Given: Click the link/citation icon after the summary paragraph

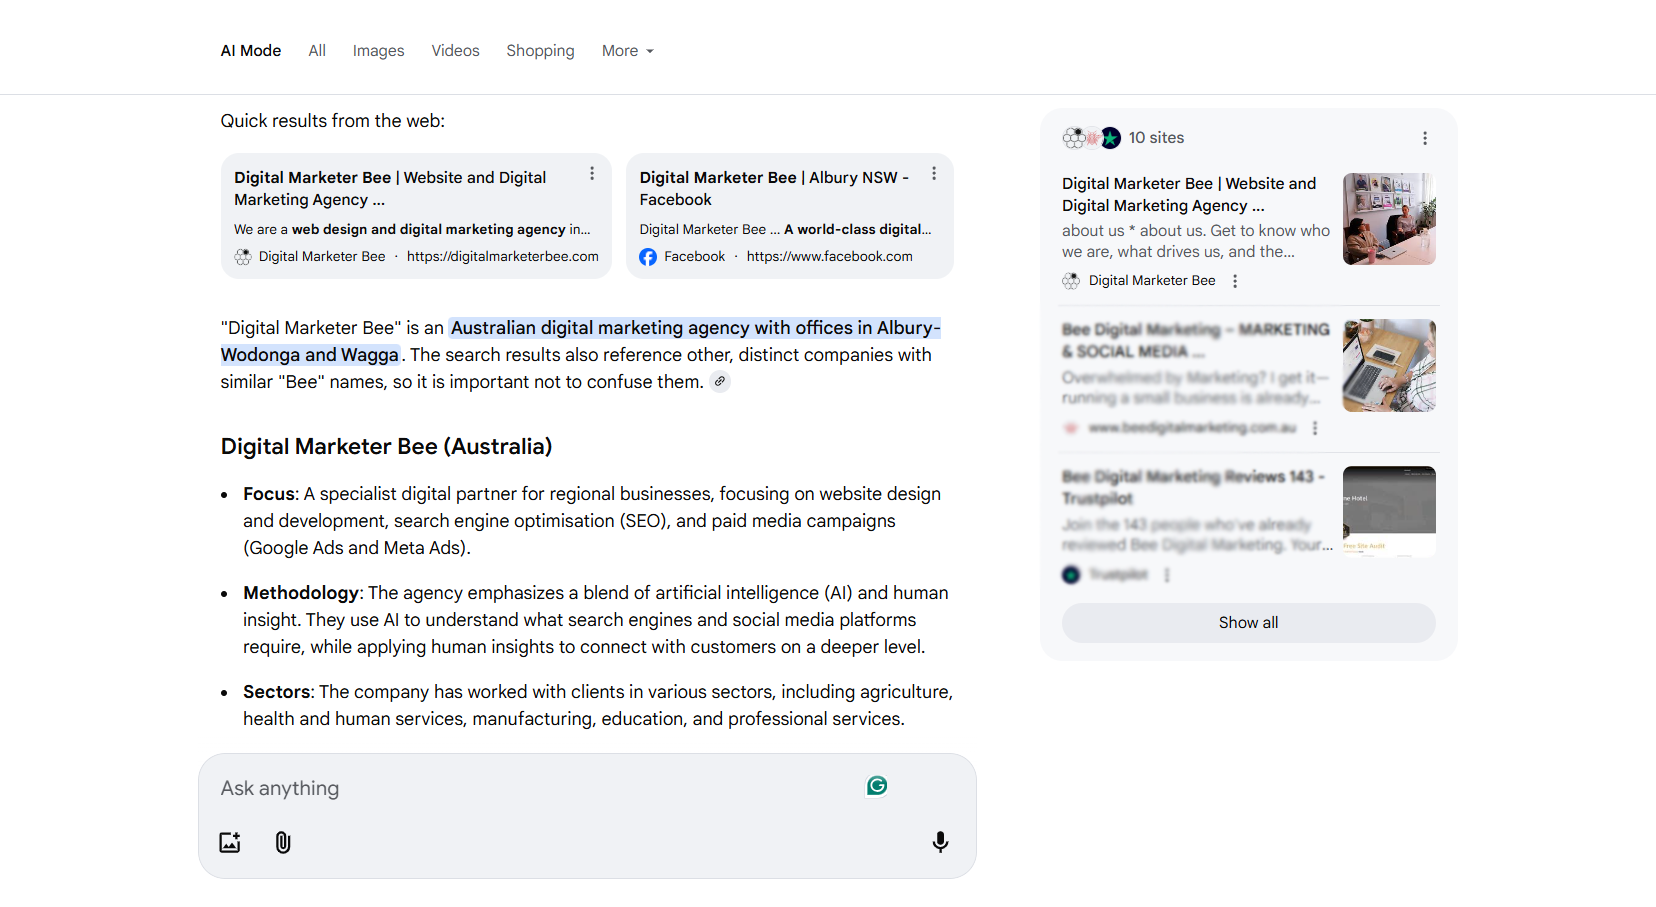Looking at the screenshot, I should tap(720, 381).
